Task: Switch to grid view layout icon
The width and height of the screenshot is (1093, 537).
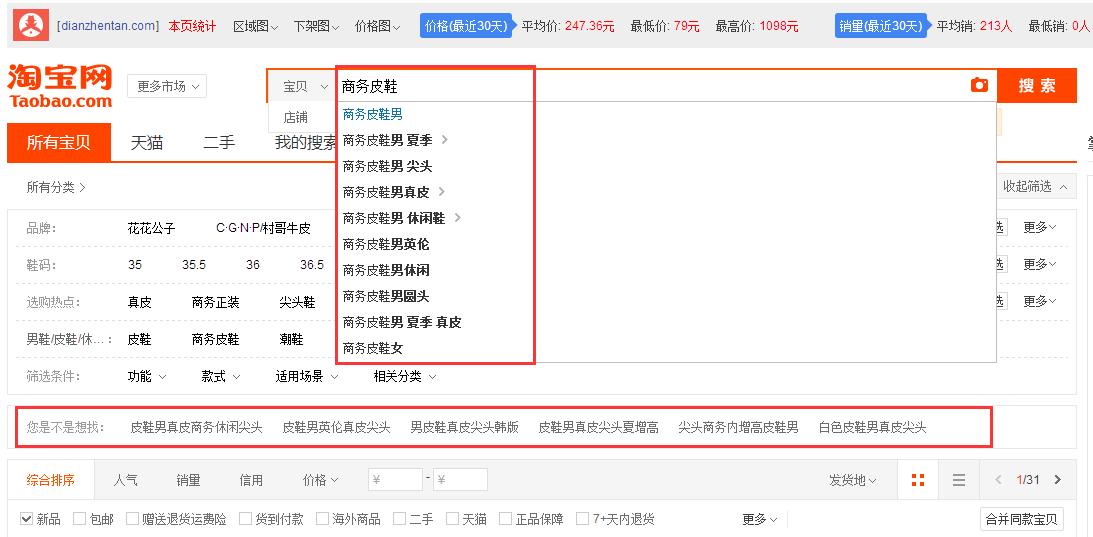Action: coord(918,480)
